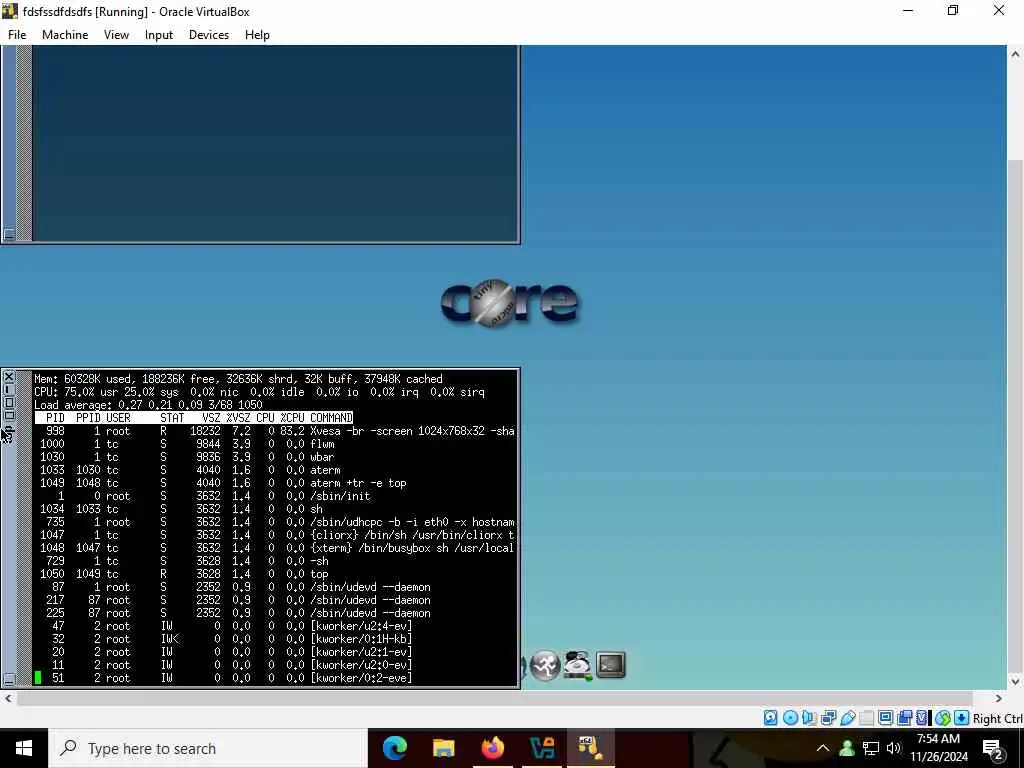Click the iconize bar button of top window
Image resolution: width=1024 pixels, height=768 pixels.
coord(9,390)
